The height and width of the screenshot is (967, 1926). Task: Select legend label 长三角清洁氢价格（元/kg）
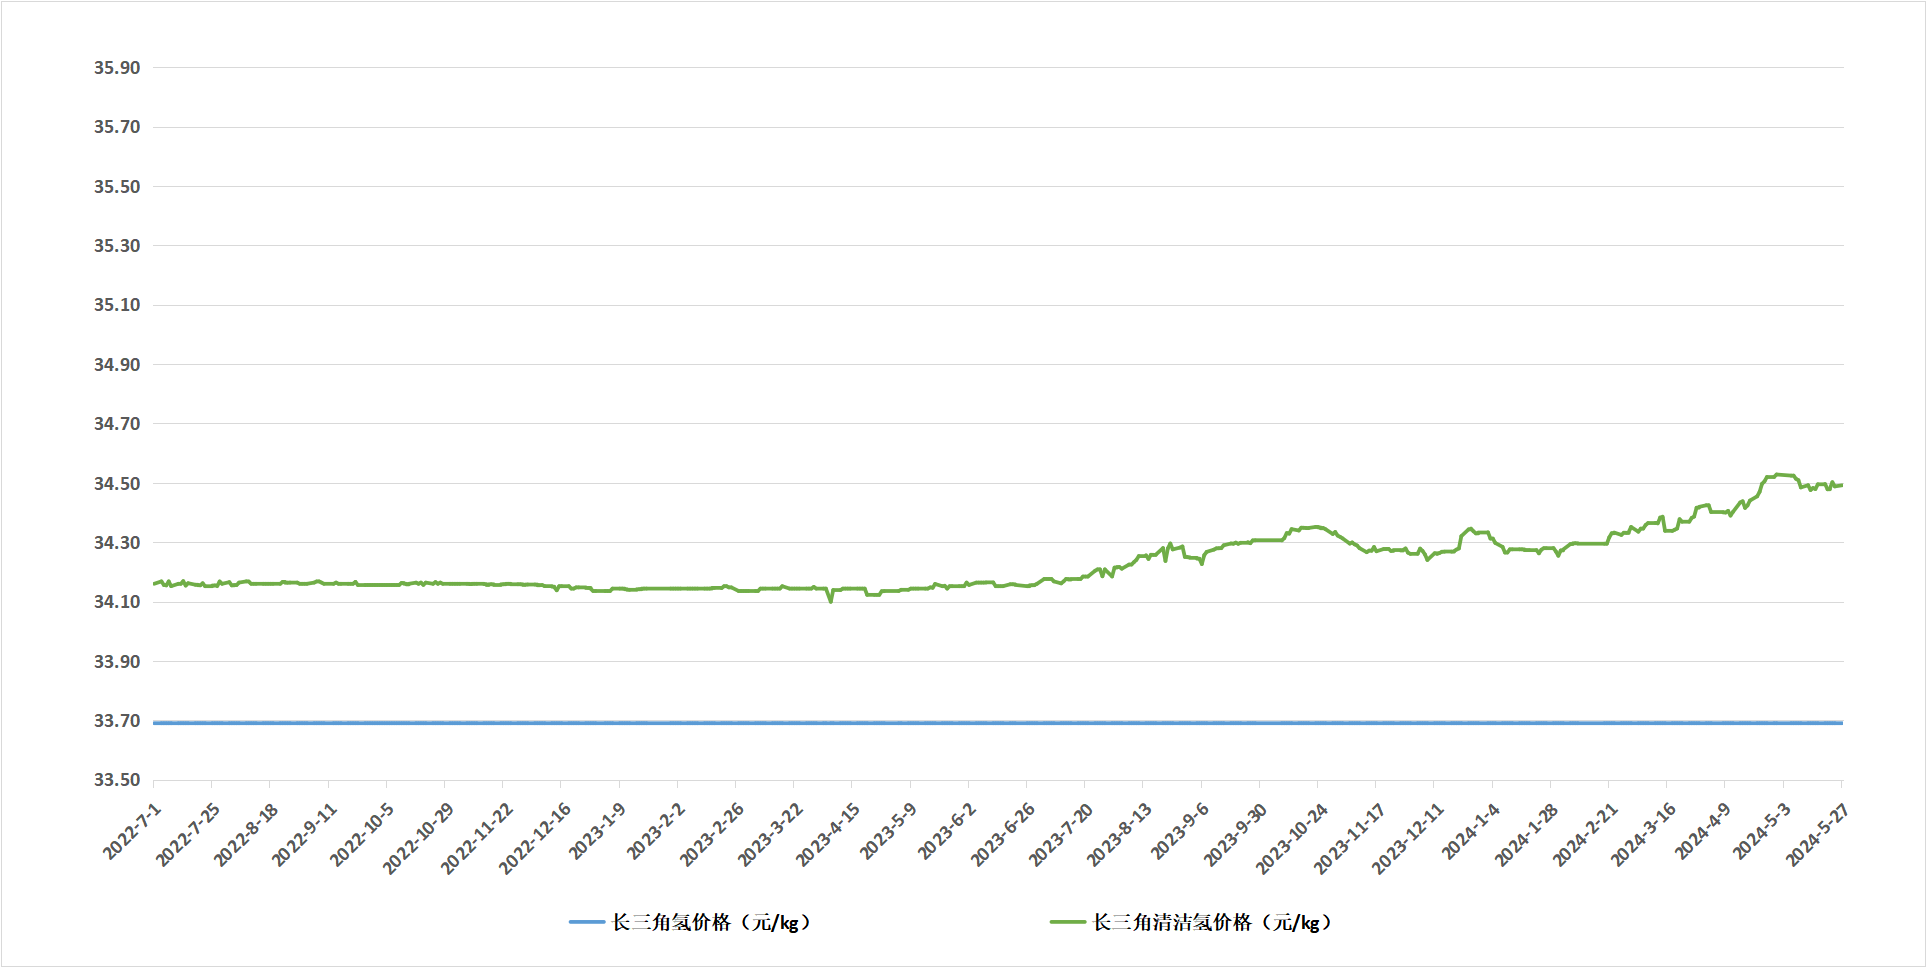(1212, 922)
